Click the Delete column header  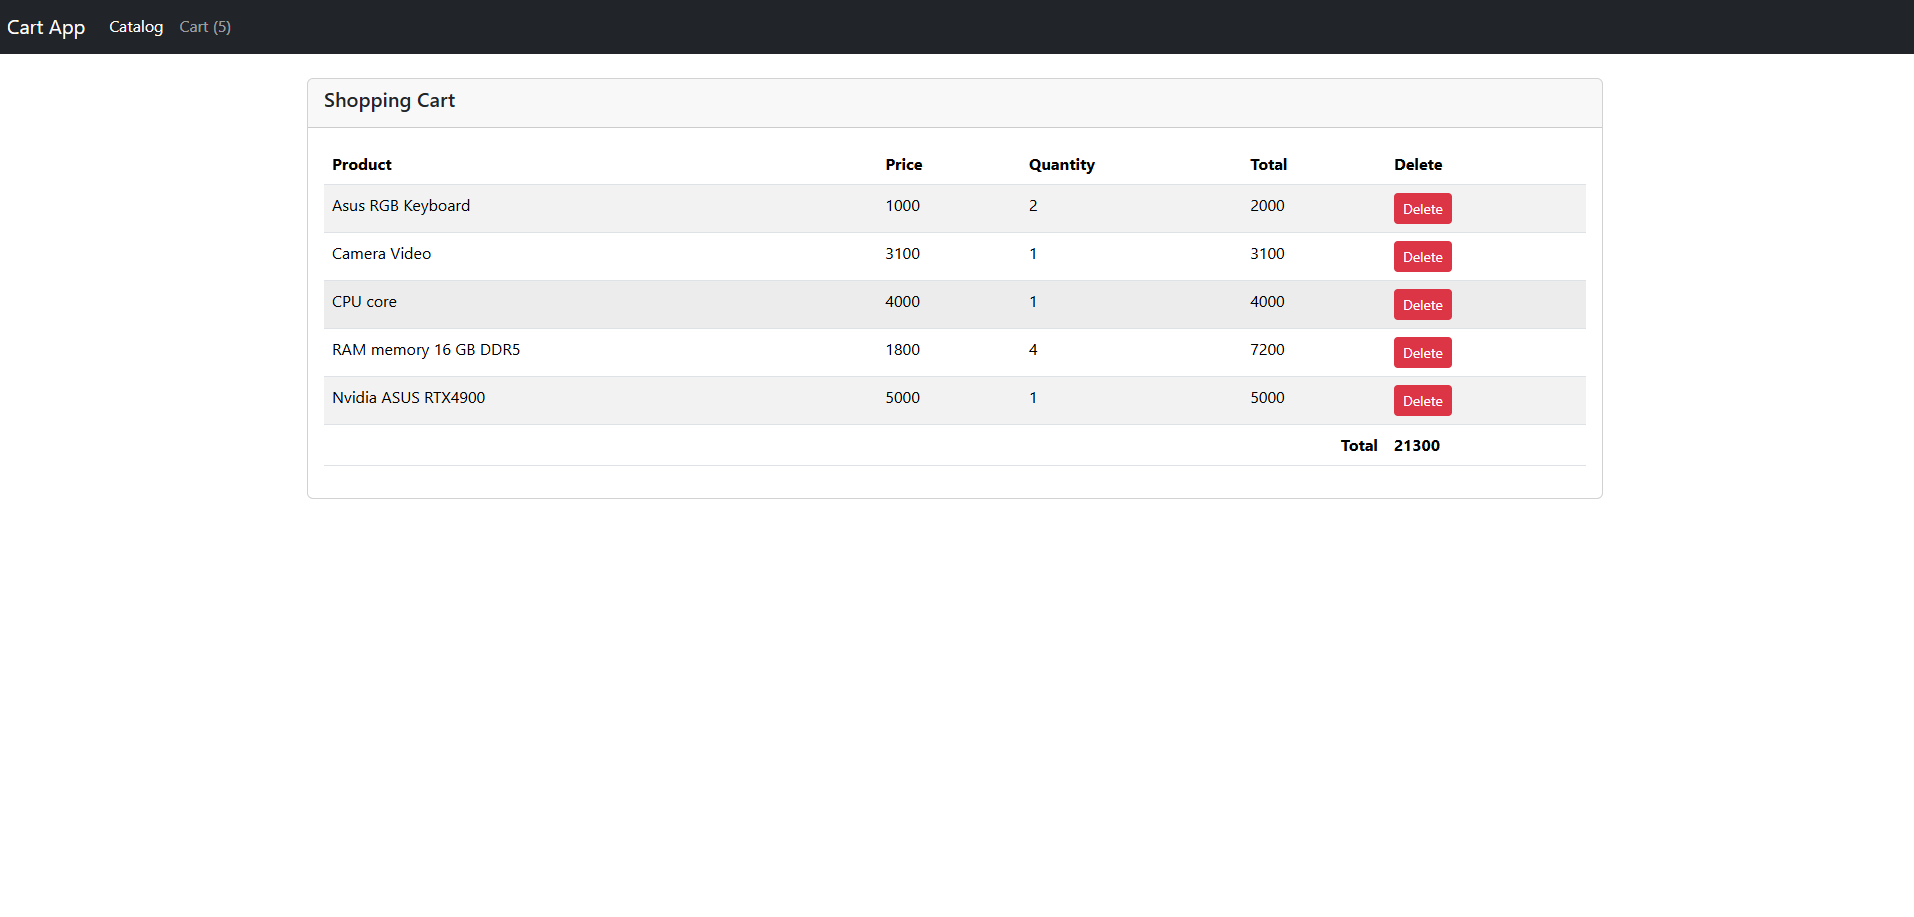tap(1418, 165)
